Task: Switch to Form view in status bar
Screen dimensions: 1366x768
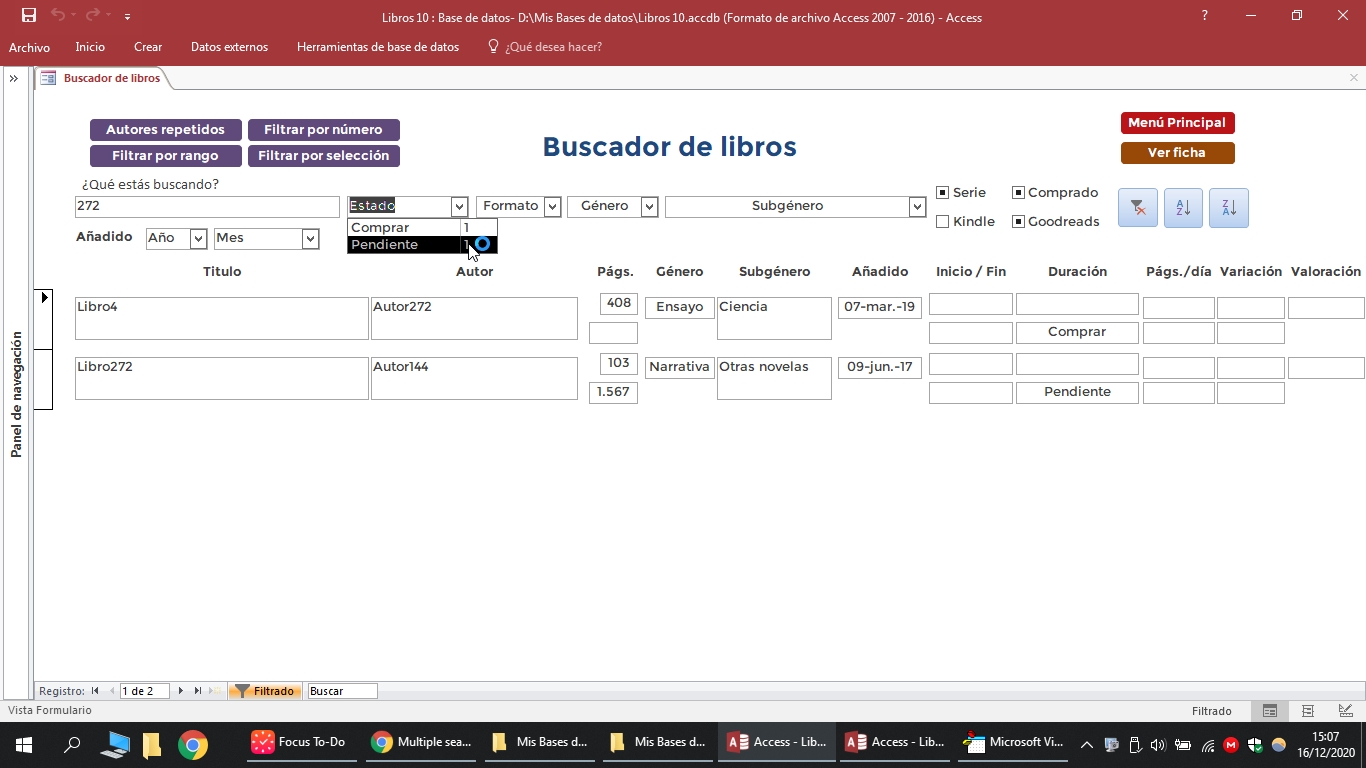Action: coord(1270,711)
